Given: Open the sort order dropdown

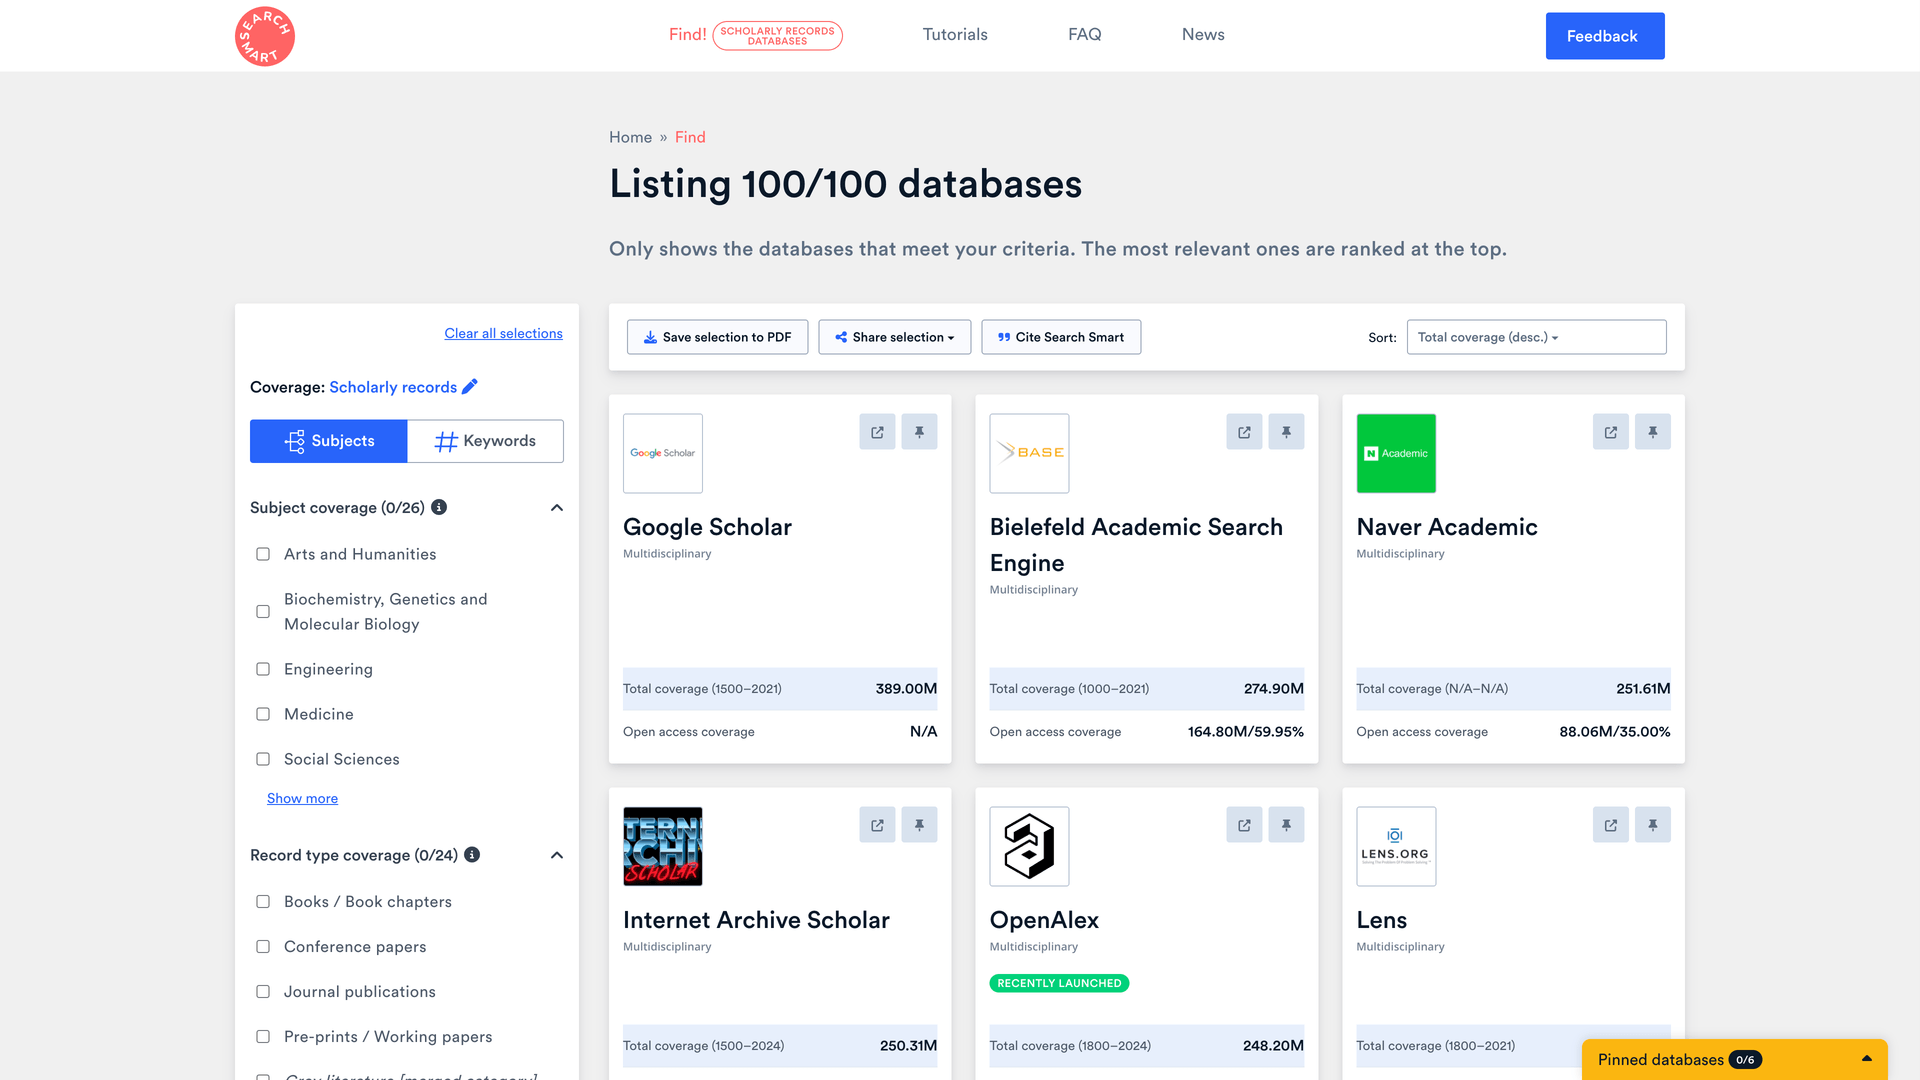Looking at the screenshot, I should [1536, 337].
